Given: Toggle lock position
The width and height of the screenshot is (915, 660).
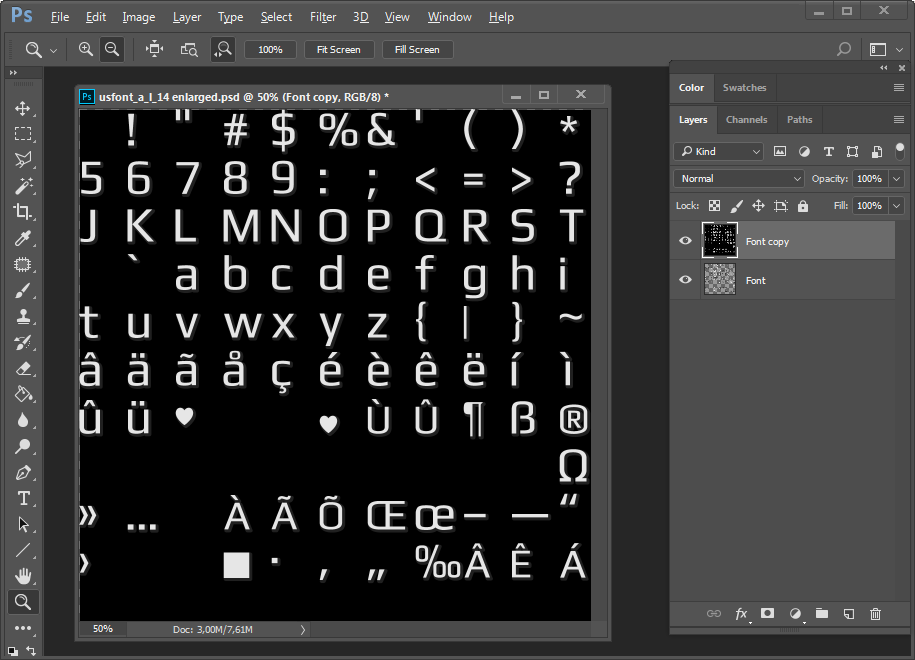Looking at the screenshot, I should [758, 205].
